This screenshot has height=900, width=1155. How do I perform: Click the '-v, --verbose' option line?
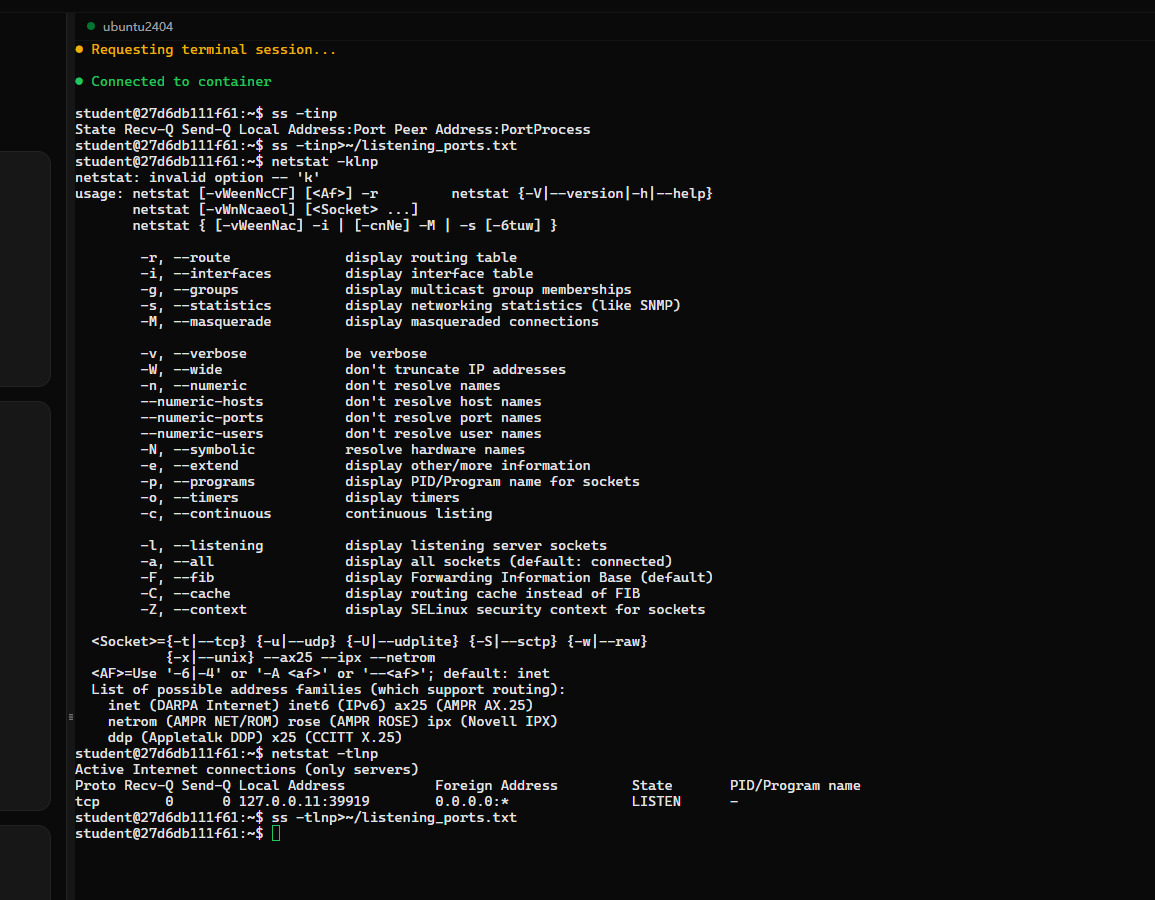click(x=284, y=354)
